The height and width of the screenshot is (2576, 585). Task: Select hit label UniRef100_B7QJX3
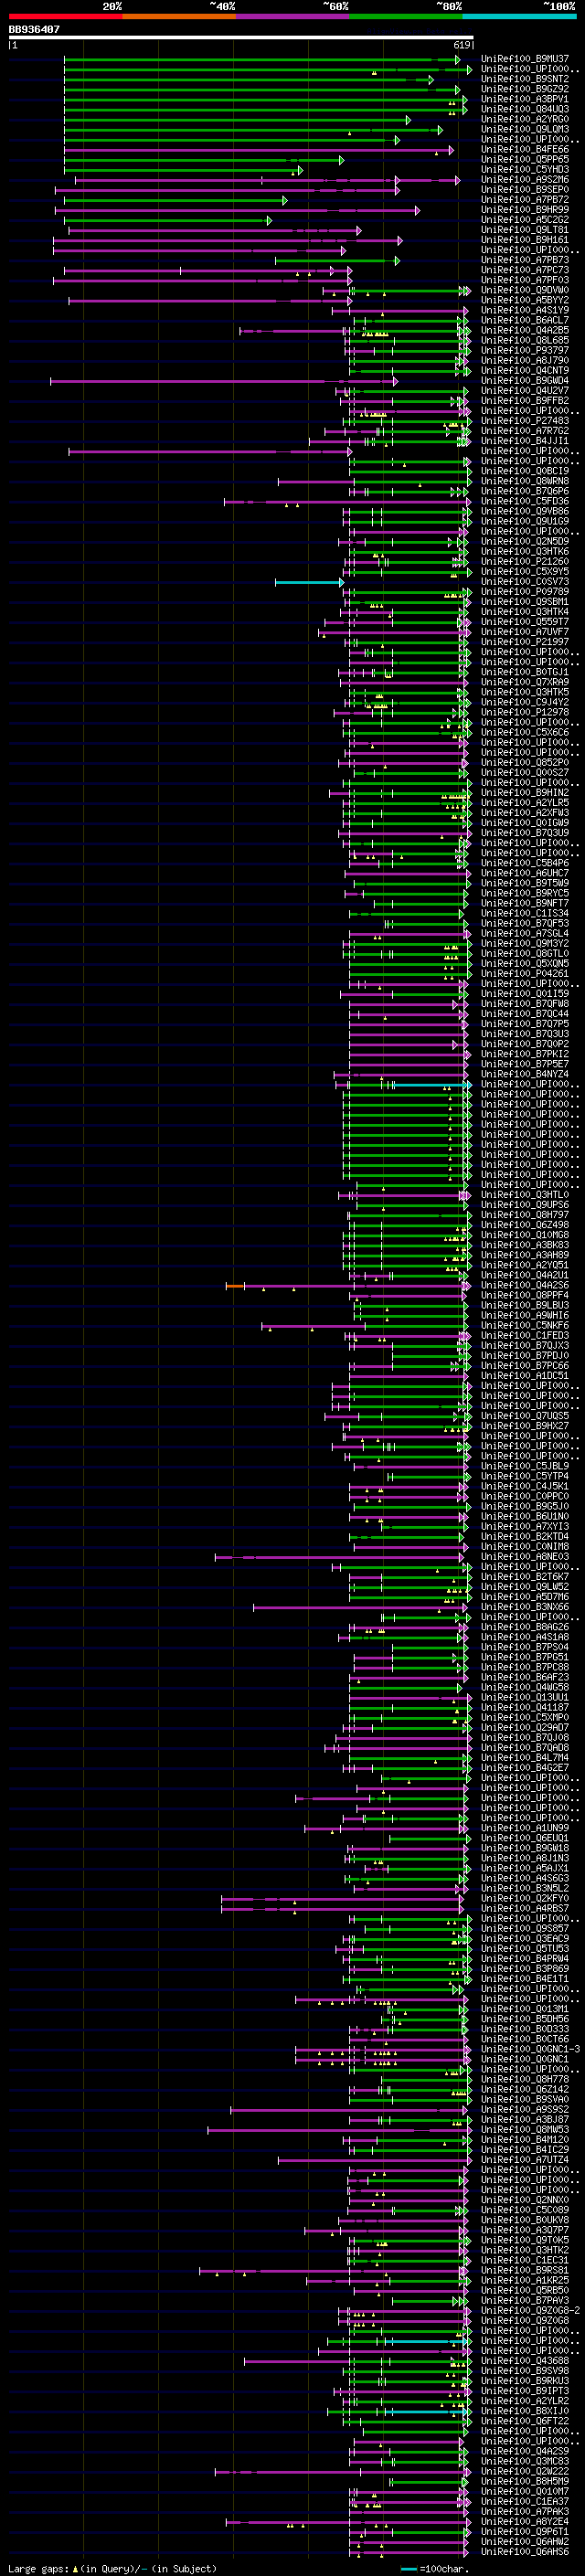tap(525, 1345)
